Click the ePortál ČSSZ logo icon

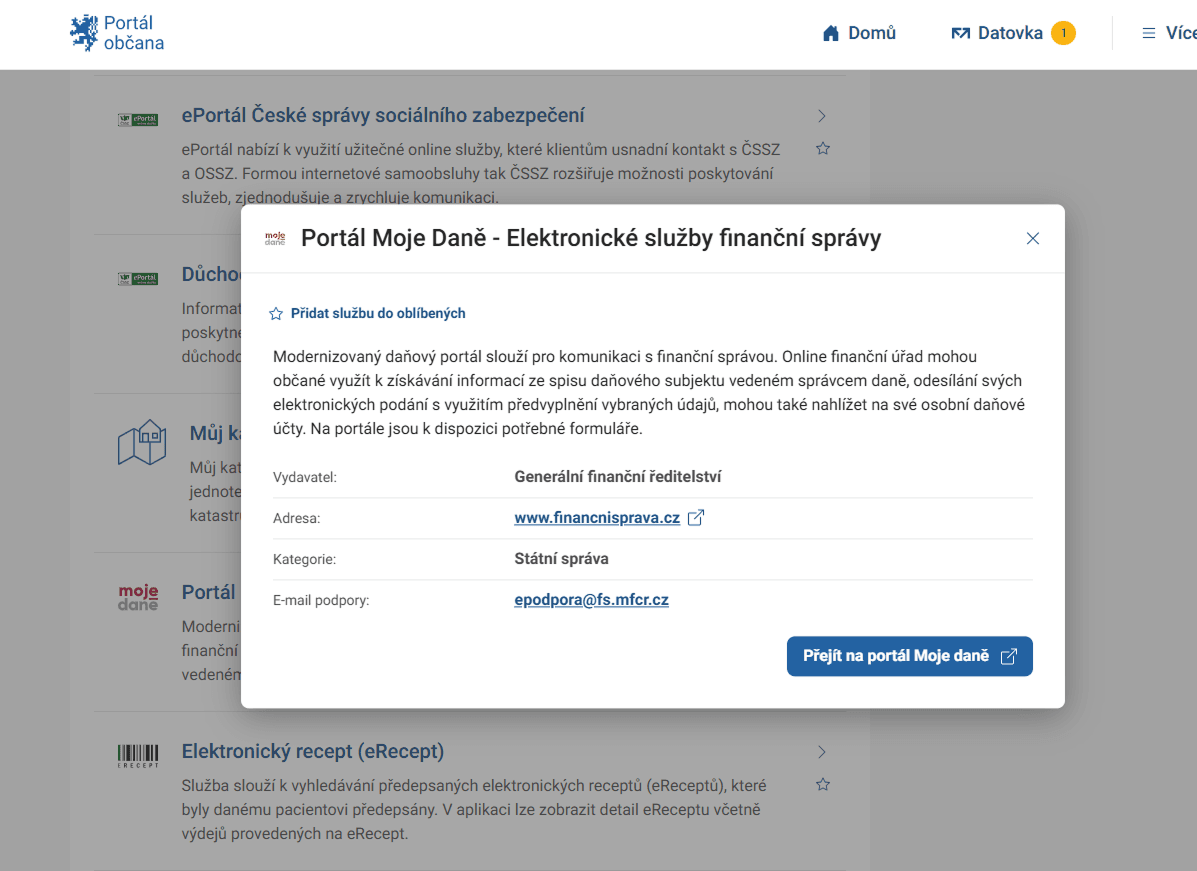point(138,120)
